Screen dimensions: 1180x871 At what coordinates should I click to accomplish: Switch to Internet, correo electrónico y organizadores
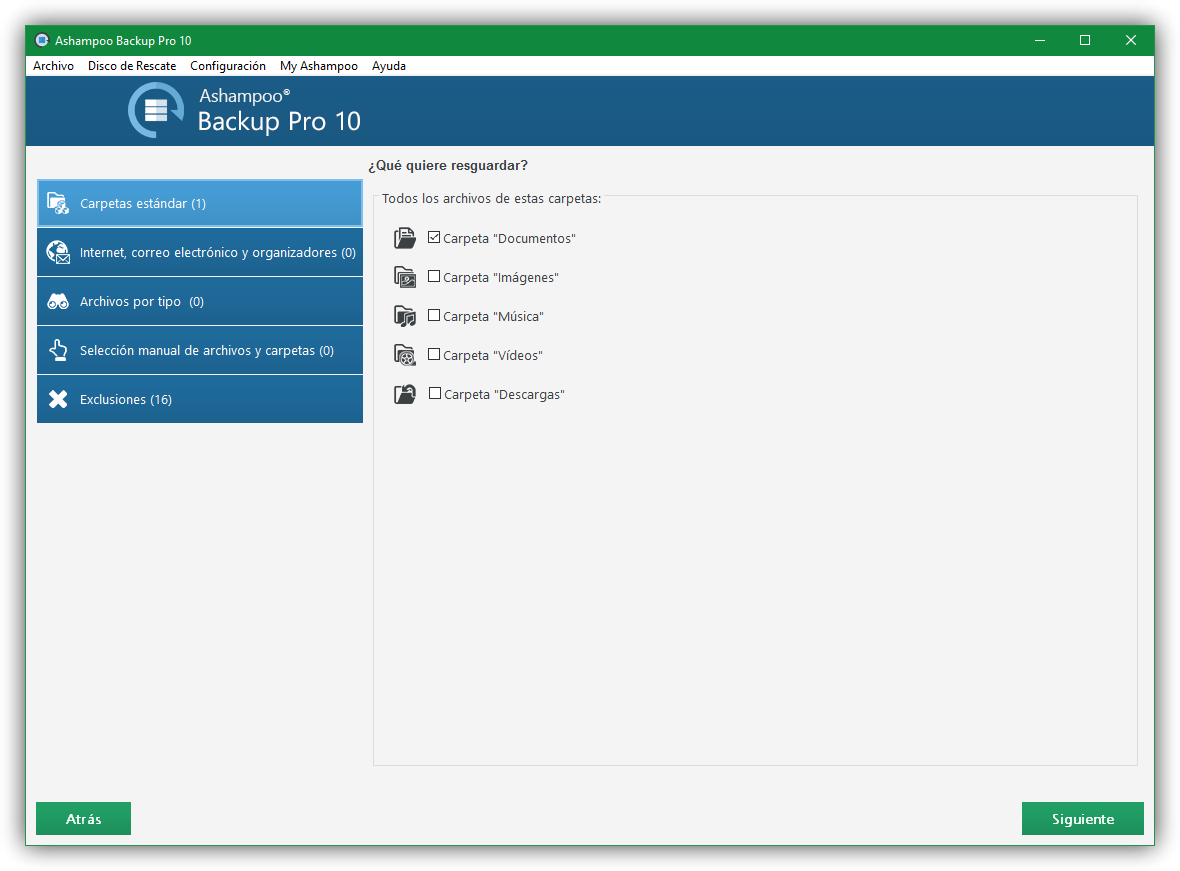click(199, 252)
